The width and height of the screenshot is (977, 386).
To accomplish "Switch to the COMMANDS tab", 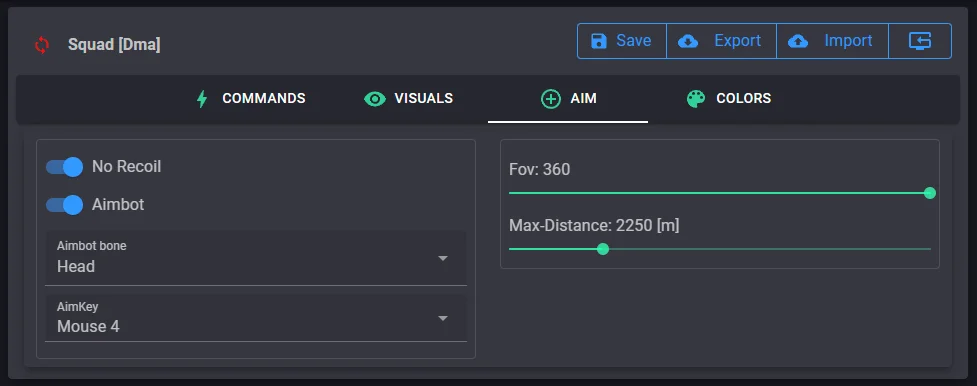I will click(250, 99).
